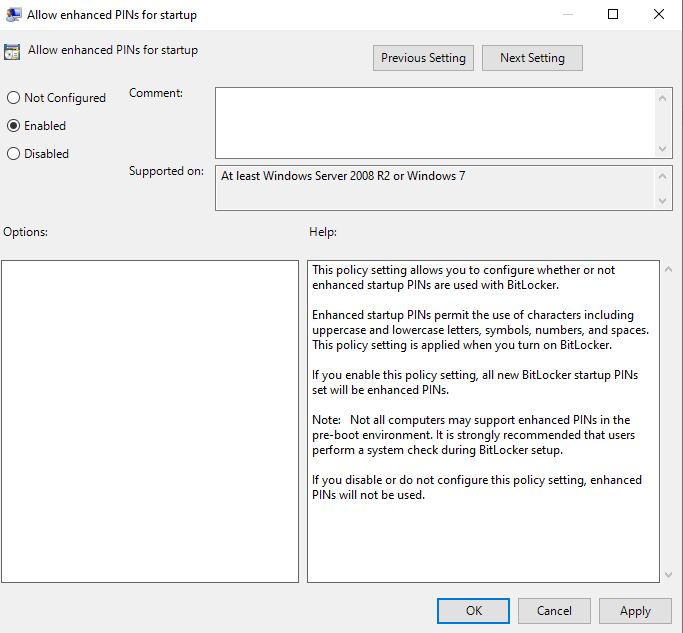Click the Options: label
The height and width of the screenshot is (633, 683).
click(25, 232)
